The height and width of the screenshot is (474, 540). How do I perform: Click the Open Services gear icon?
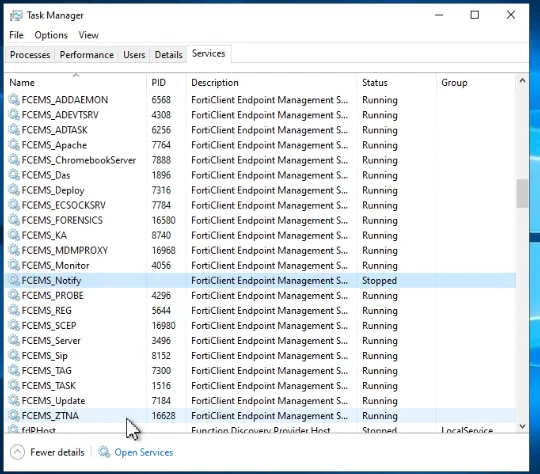click(x=104, y=452)
